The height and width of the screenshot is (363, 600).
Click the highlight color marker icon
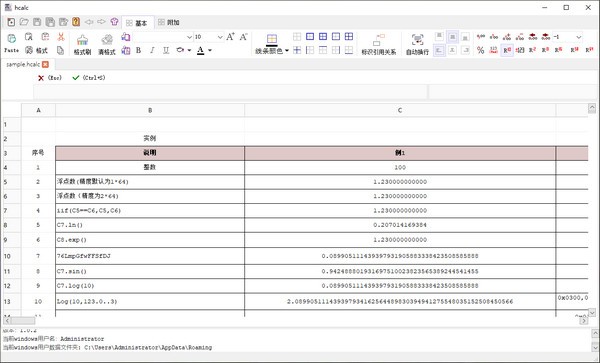[x=180, y=50]
